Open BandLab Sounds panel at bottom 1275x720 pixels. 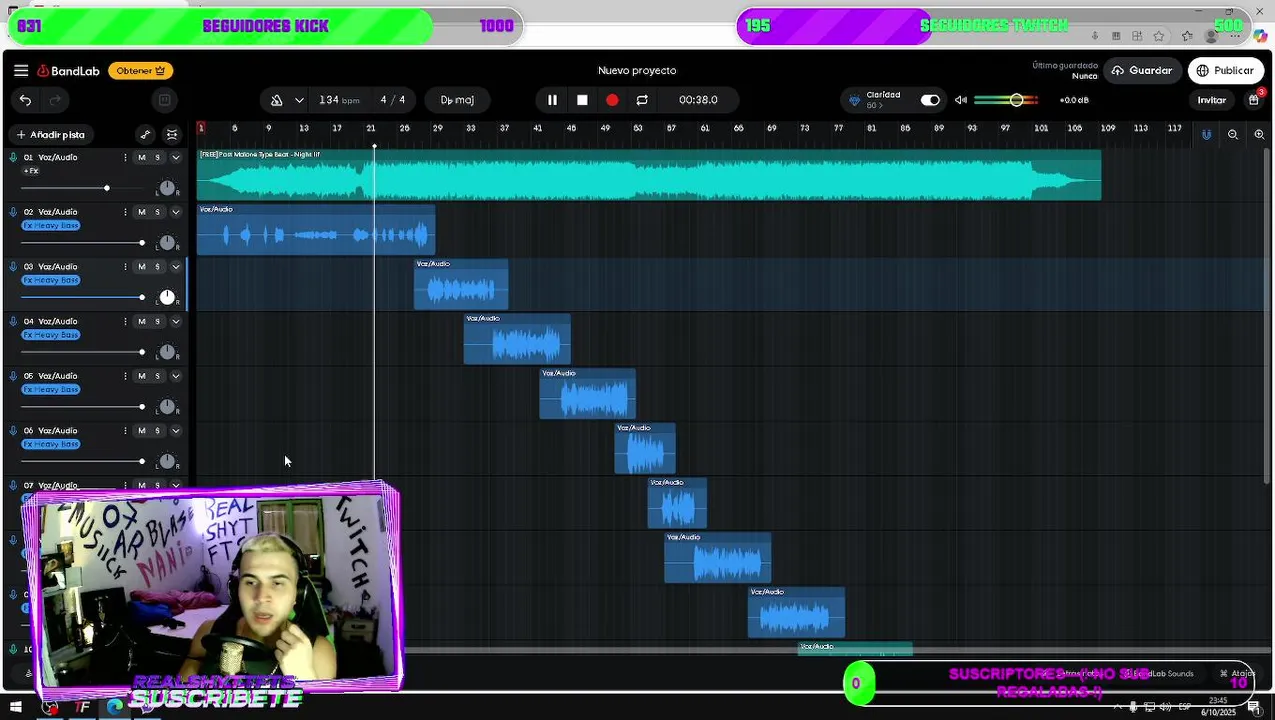pyautogui.click(x=1160, y=673)
